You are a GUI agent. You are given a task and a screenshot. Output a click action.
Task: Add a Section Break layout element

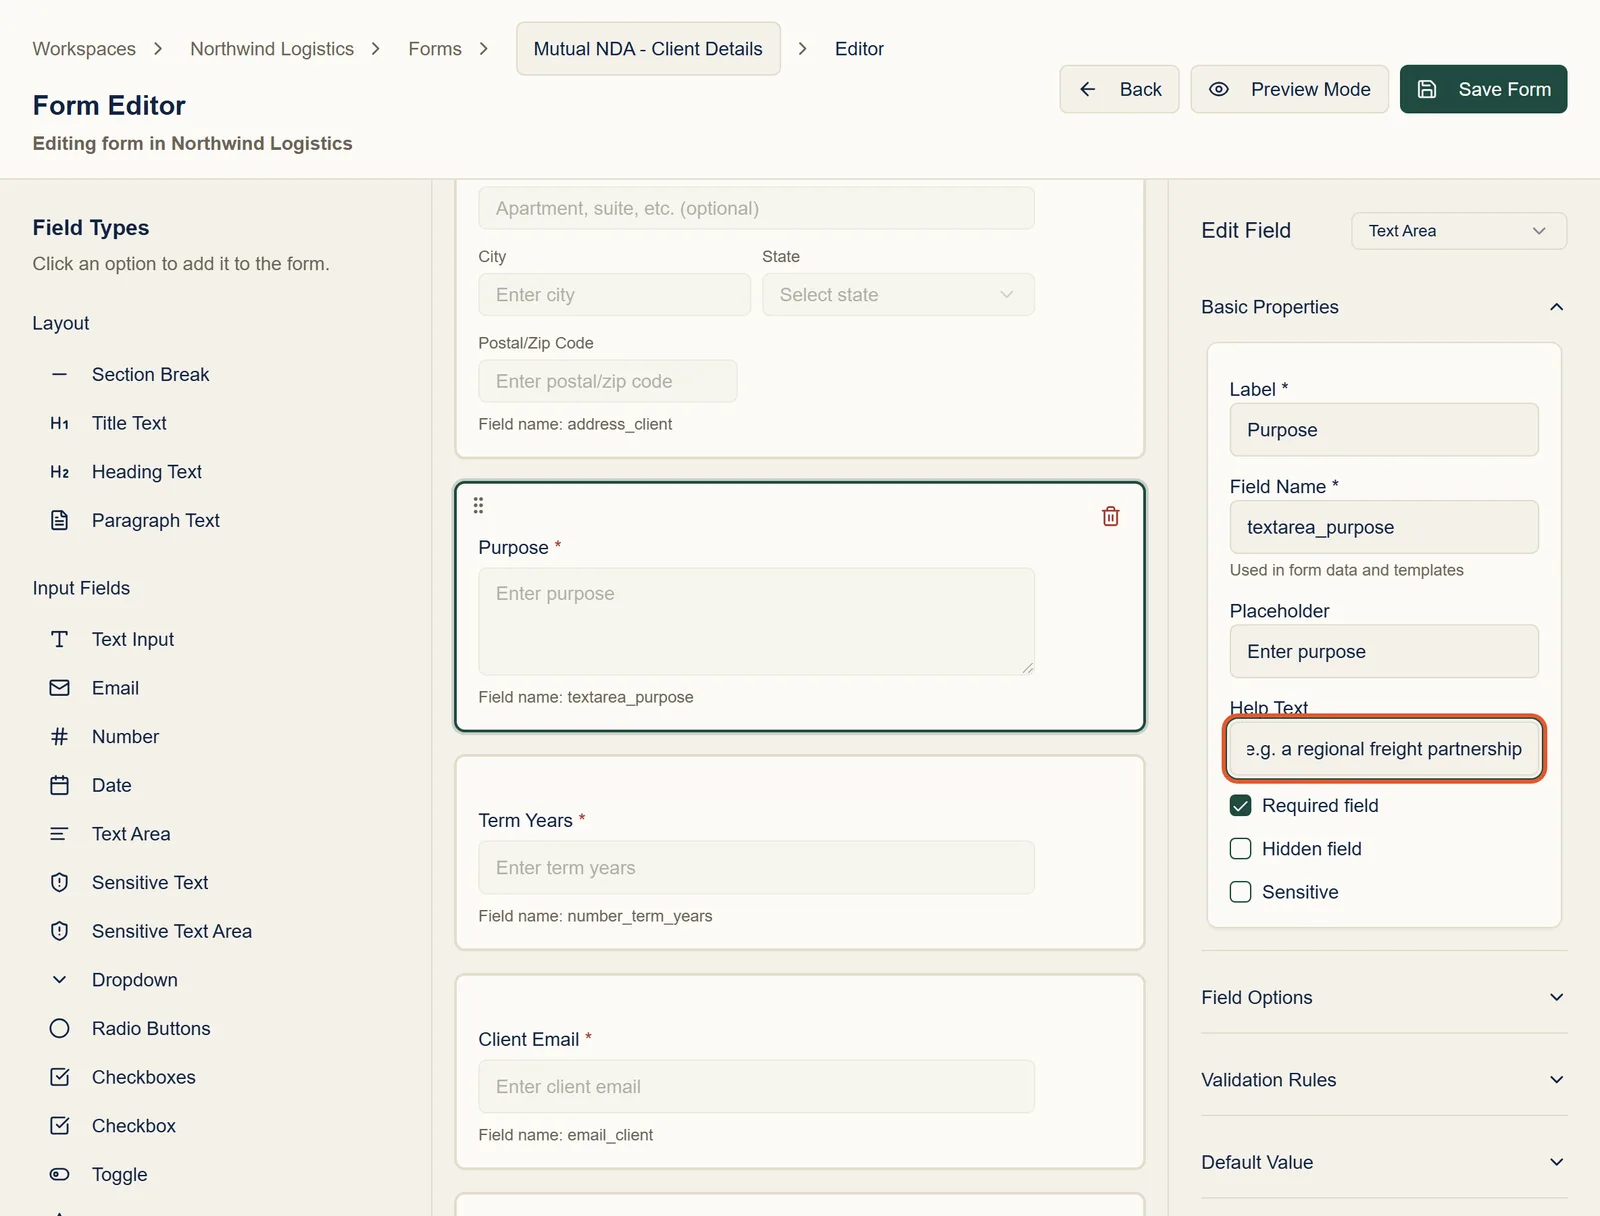point(130,374)
